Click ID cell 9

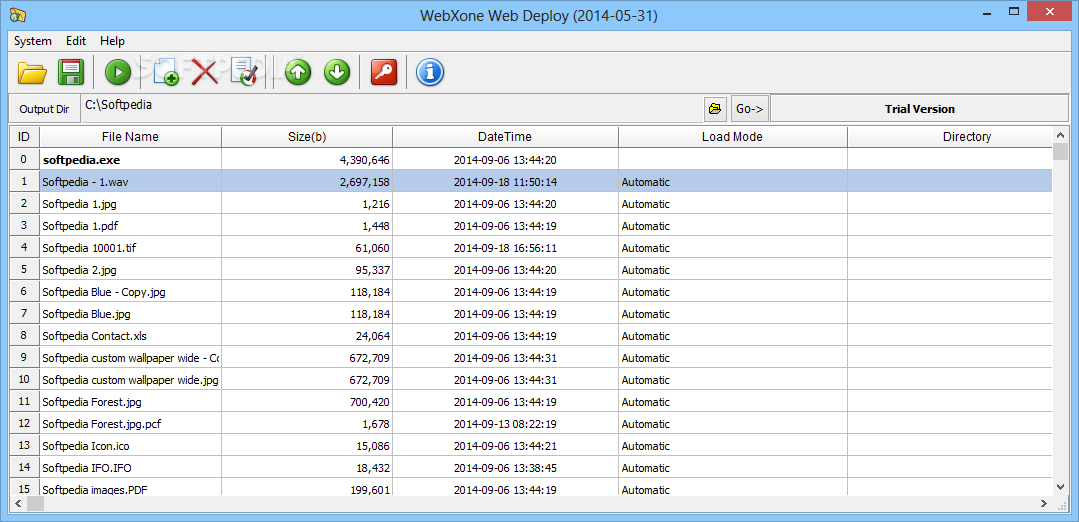(x=24, y=358)
